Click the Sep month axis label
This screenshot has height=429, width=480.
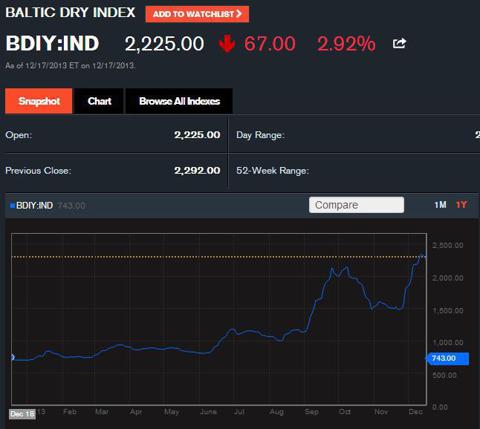[x=311, y=412]
